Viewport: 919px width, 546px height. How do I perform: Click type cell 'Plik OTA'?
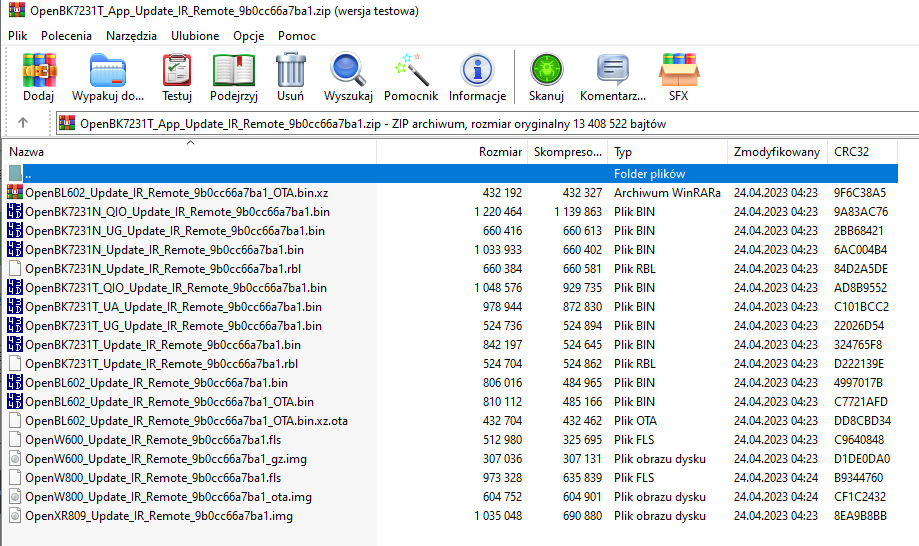click(x=635, y=421)
